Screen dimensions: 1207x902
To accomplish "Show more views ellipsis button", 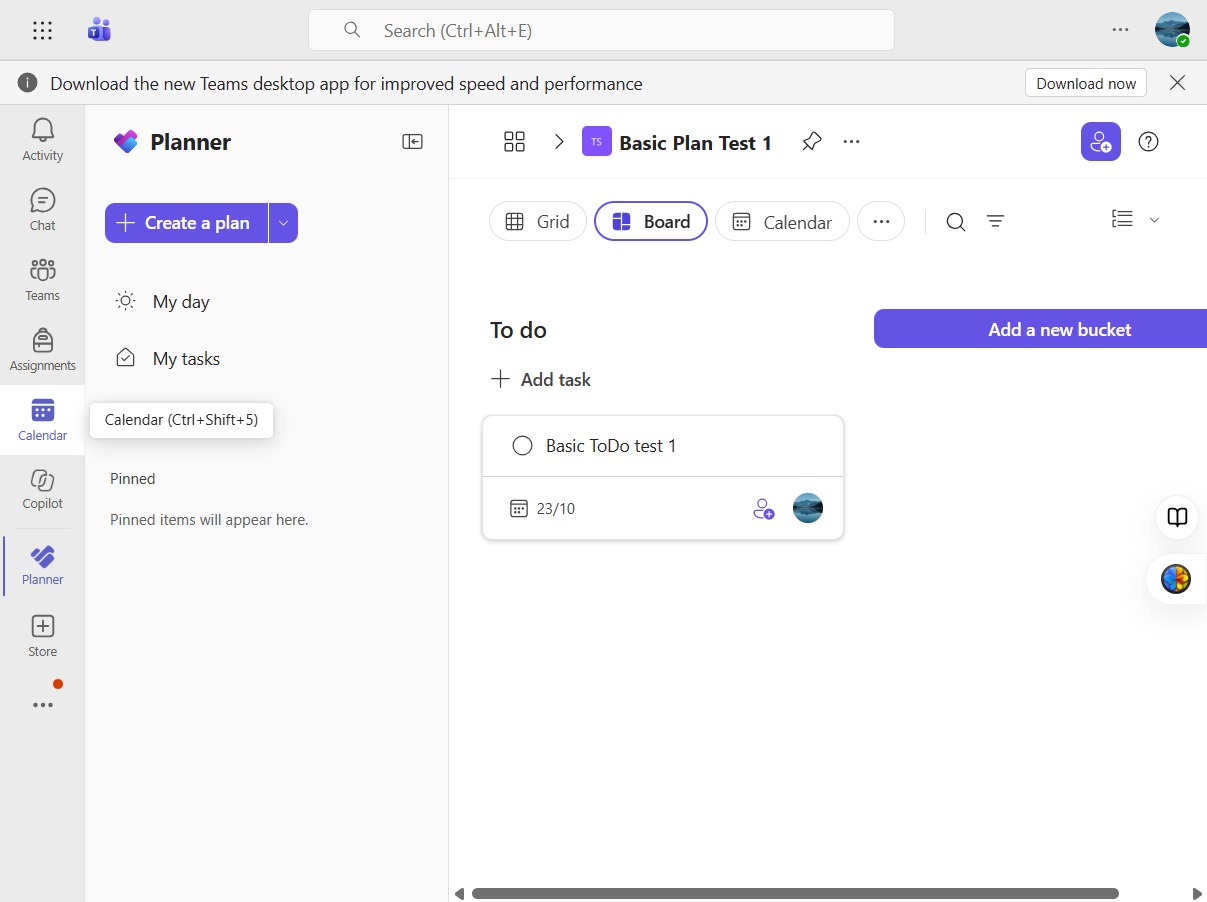I will tap(881, 222).
